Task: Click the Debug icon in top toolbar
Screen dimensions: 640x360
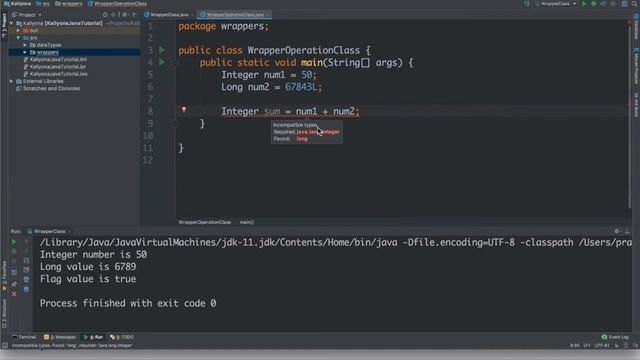Action: coord(593,4)
